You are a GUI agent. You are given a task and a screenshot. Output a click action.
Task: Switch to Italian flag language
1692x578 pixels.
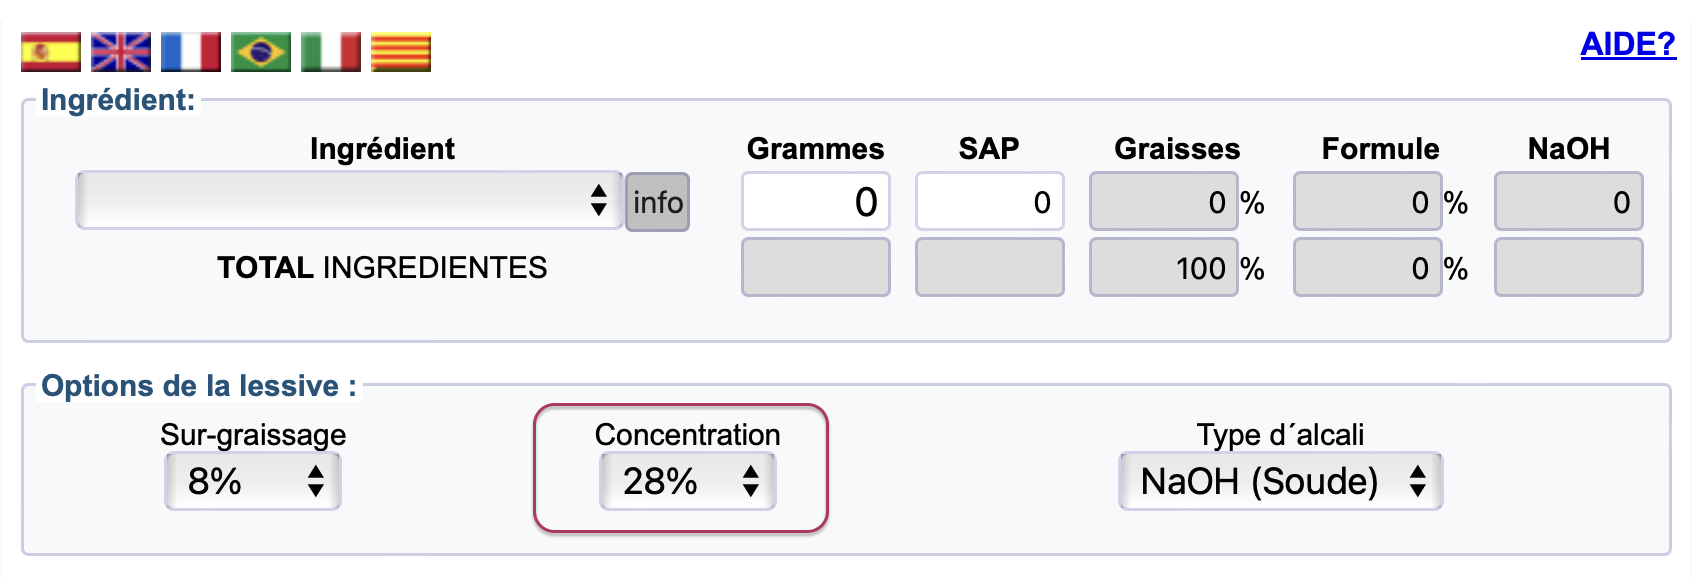coord(331,52)
